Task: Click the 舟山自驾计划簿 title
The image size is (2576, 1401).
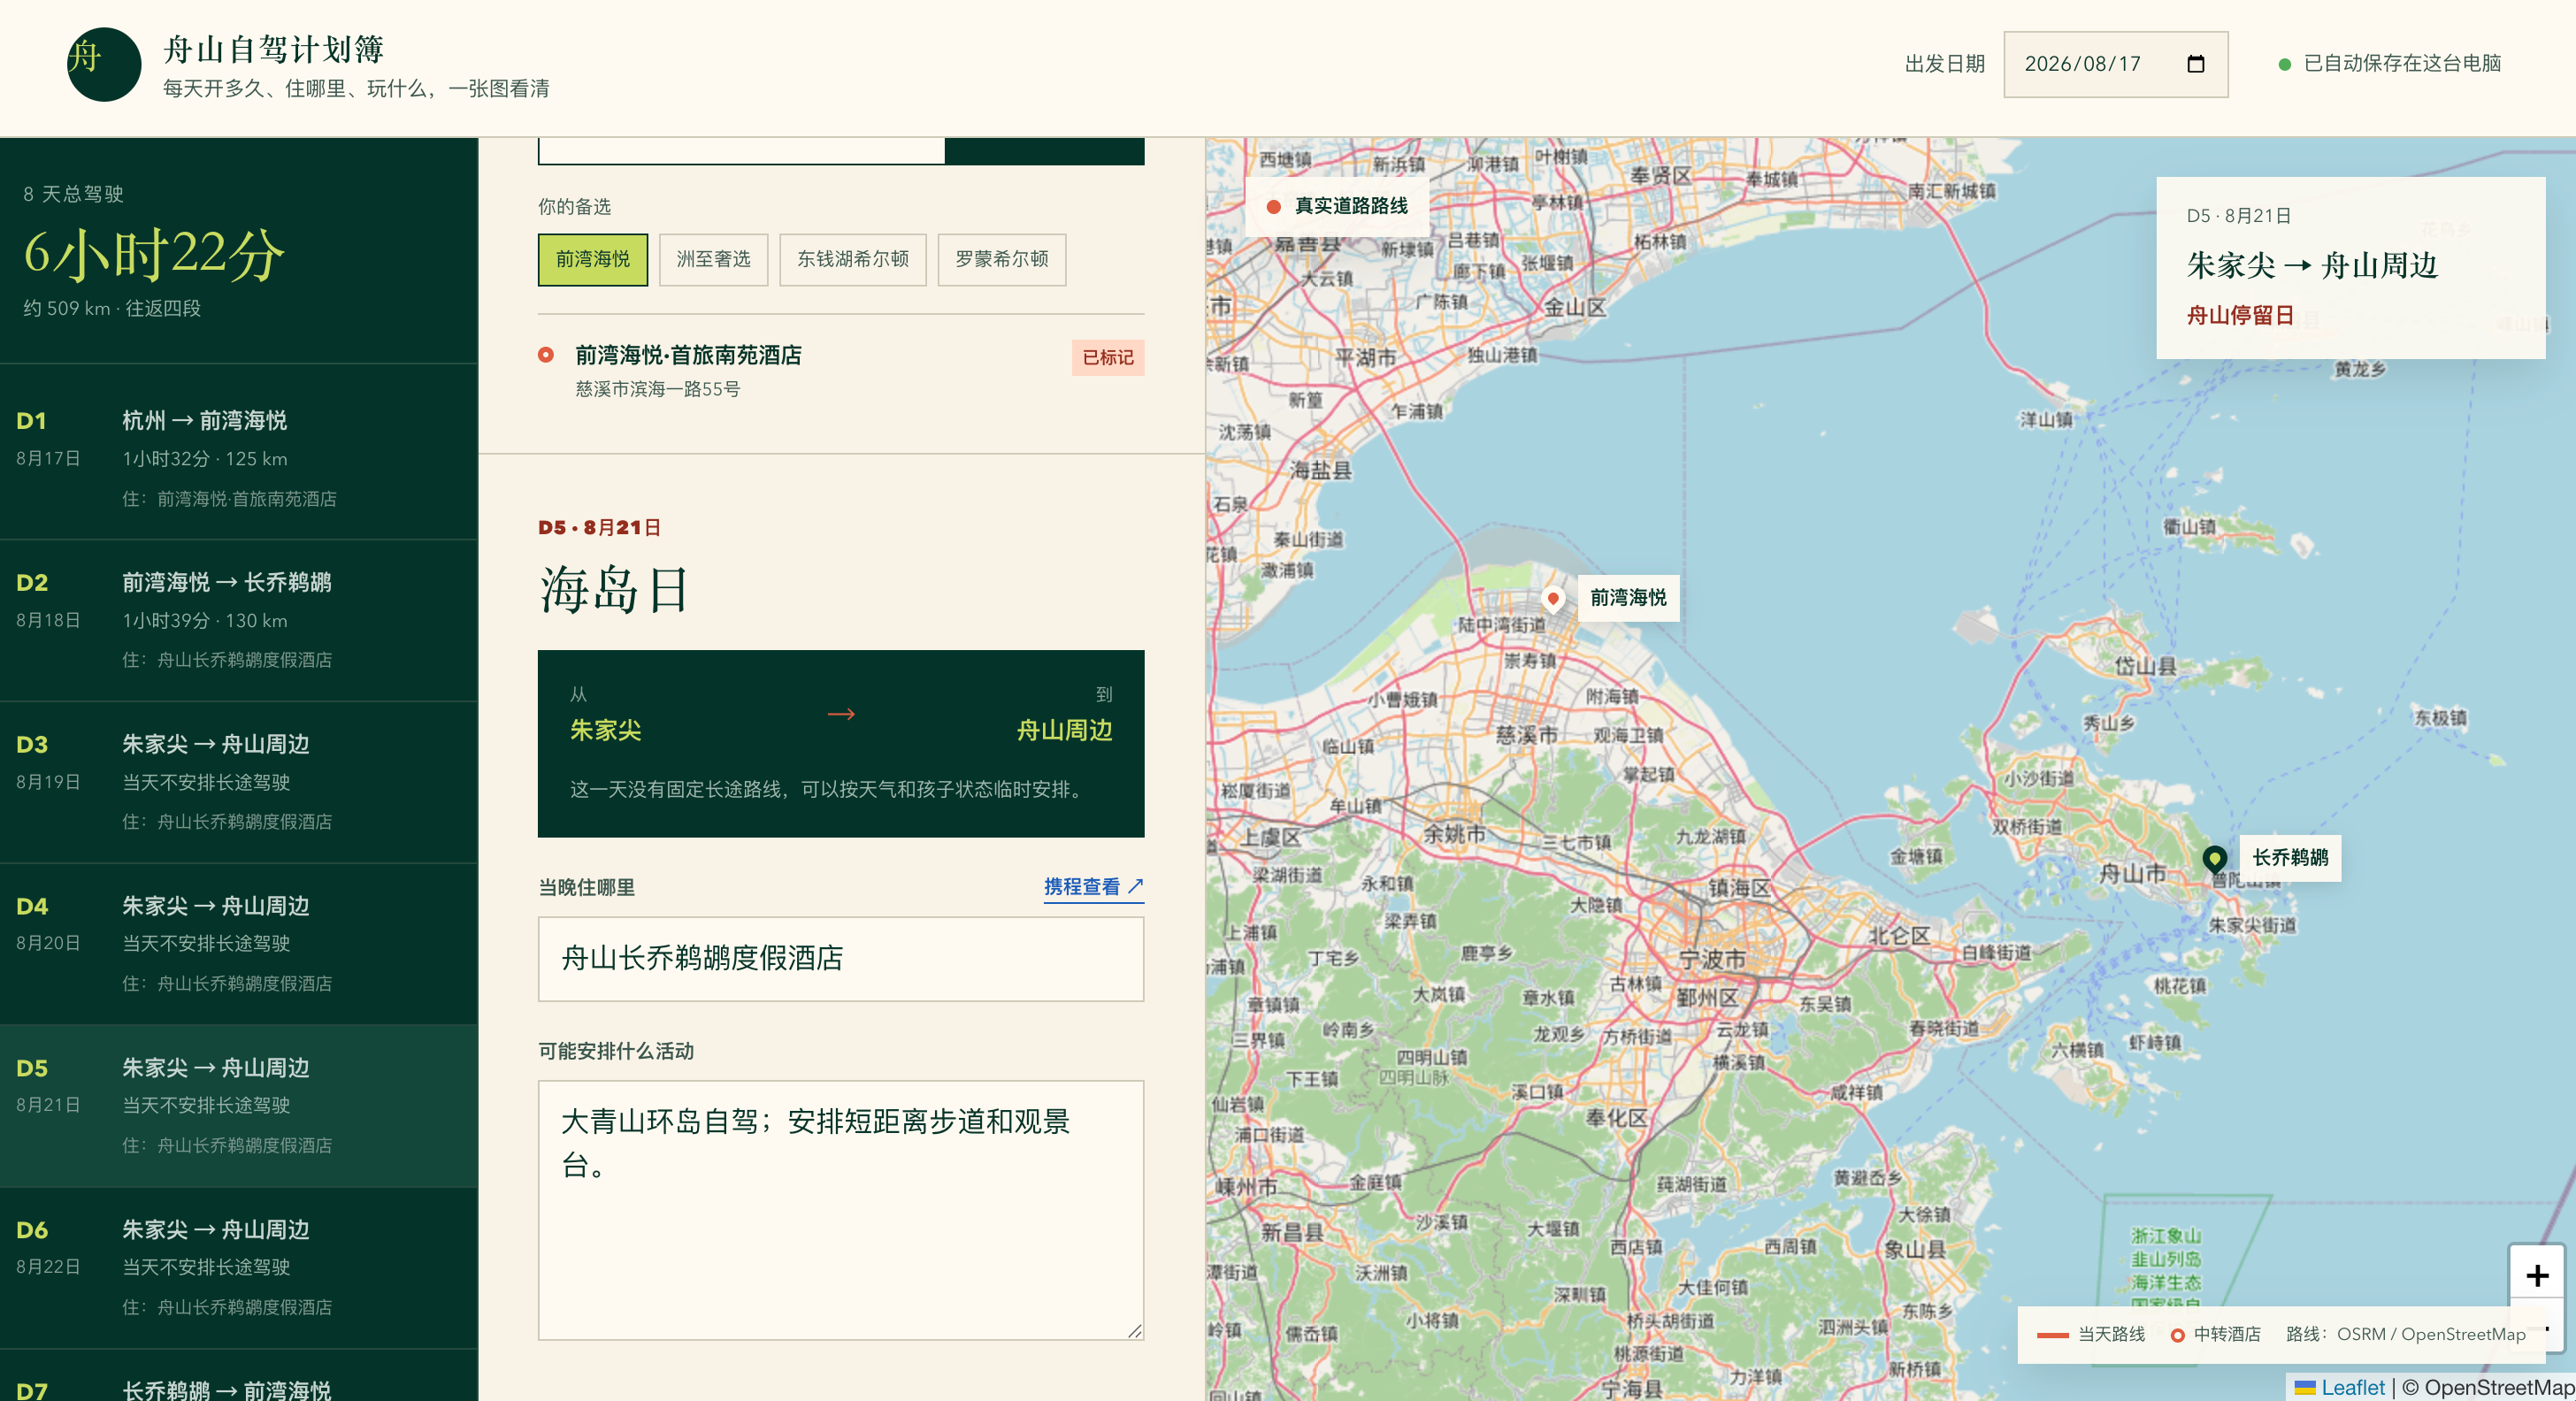Action: click(x=274, y=49)
